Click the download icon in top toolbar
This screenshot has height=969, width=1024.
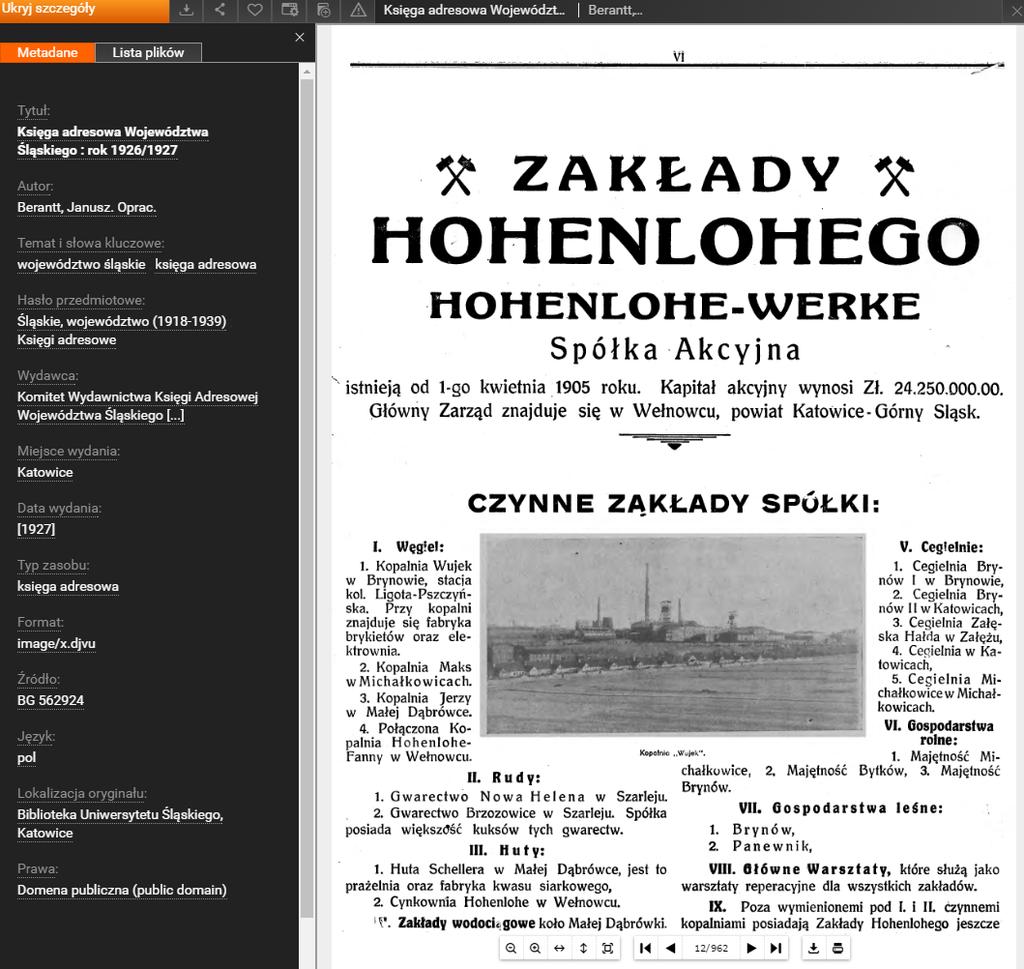tap(186, 10)
